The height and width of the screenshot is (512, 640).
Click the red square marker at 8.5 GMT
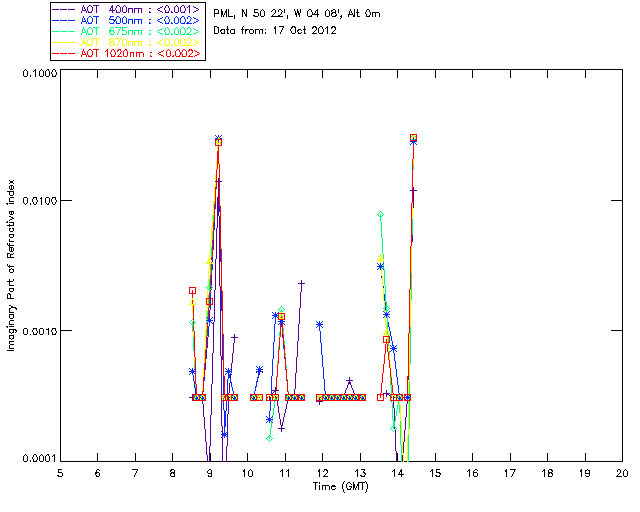coord(192,291)
